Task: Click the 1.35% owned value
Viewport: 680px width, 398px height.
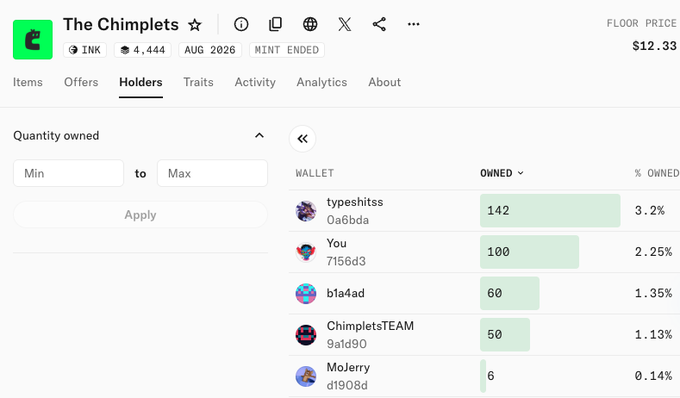Action: [654, 294]
